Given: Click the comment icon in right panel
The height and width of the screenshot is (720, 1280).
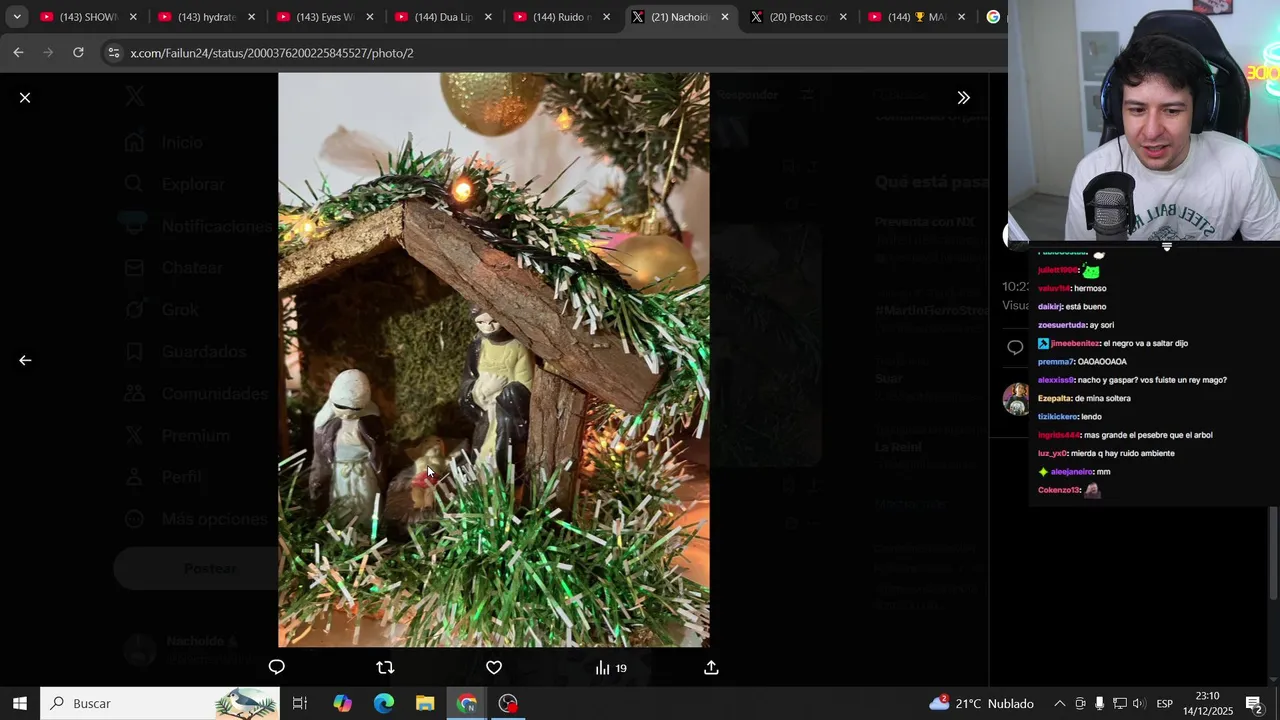Looking at the screenshot, I should pyautogui.click(x=1015, y=347).
